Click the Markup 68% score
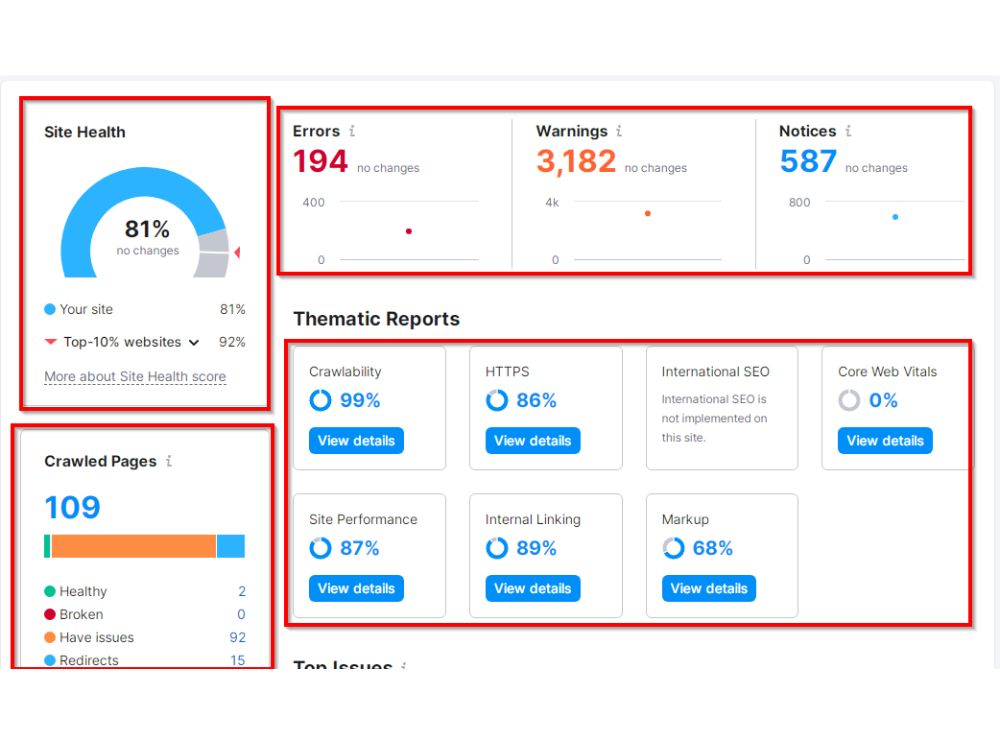The width and height of the screenshot is (1000, 750). point(712,548)
